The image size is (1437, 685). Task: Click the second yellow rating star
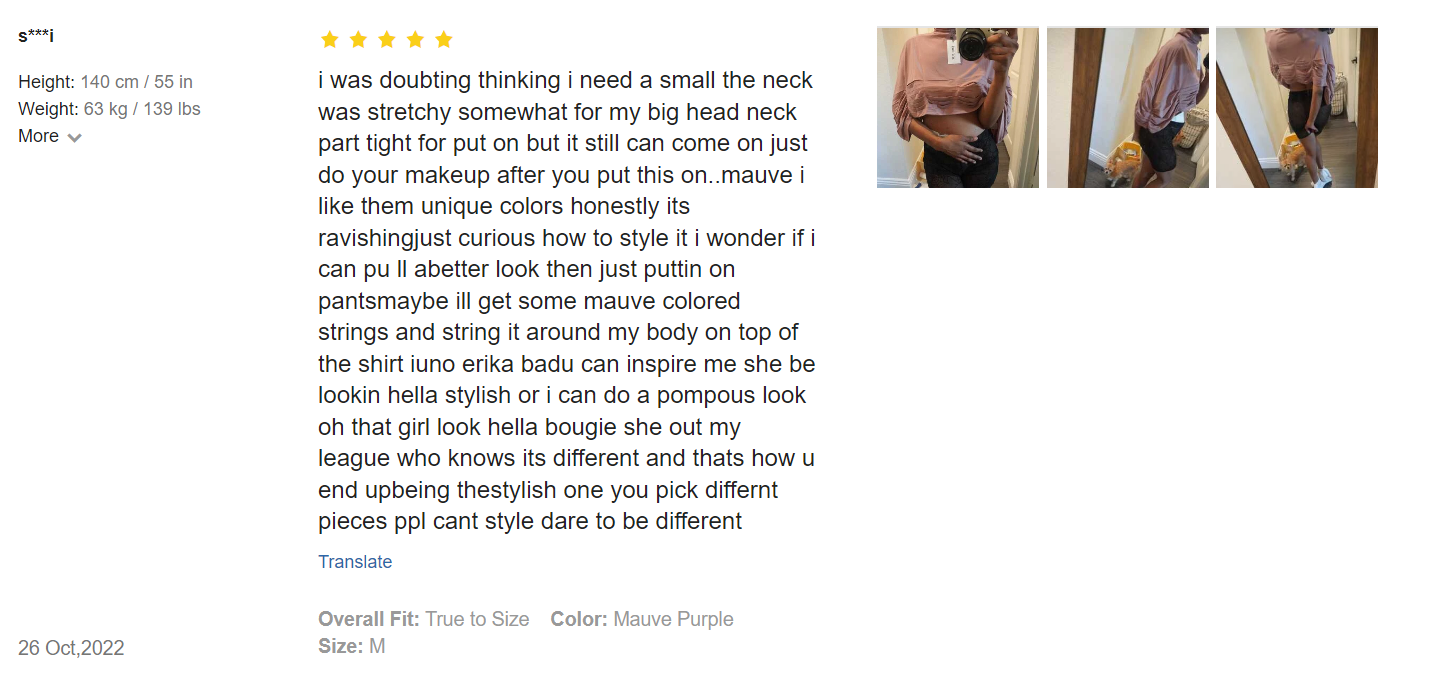tap(358, 40)
